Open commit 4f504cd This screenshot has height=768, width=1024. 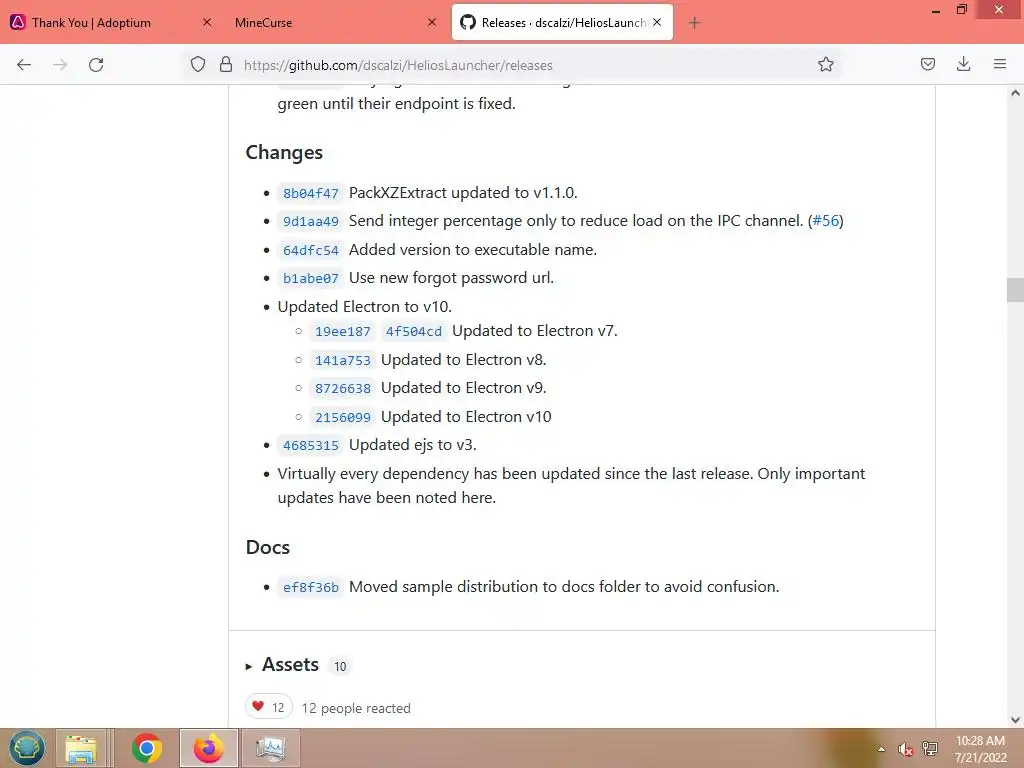(x=413, y=332)
